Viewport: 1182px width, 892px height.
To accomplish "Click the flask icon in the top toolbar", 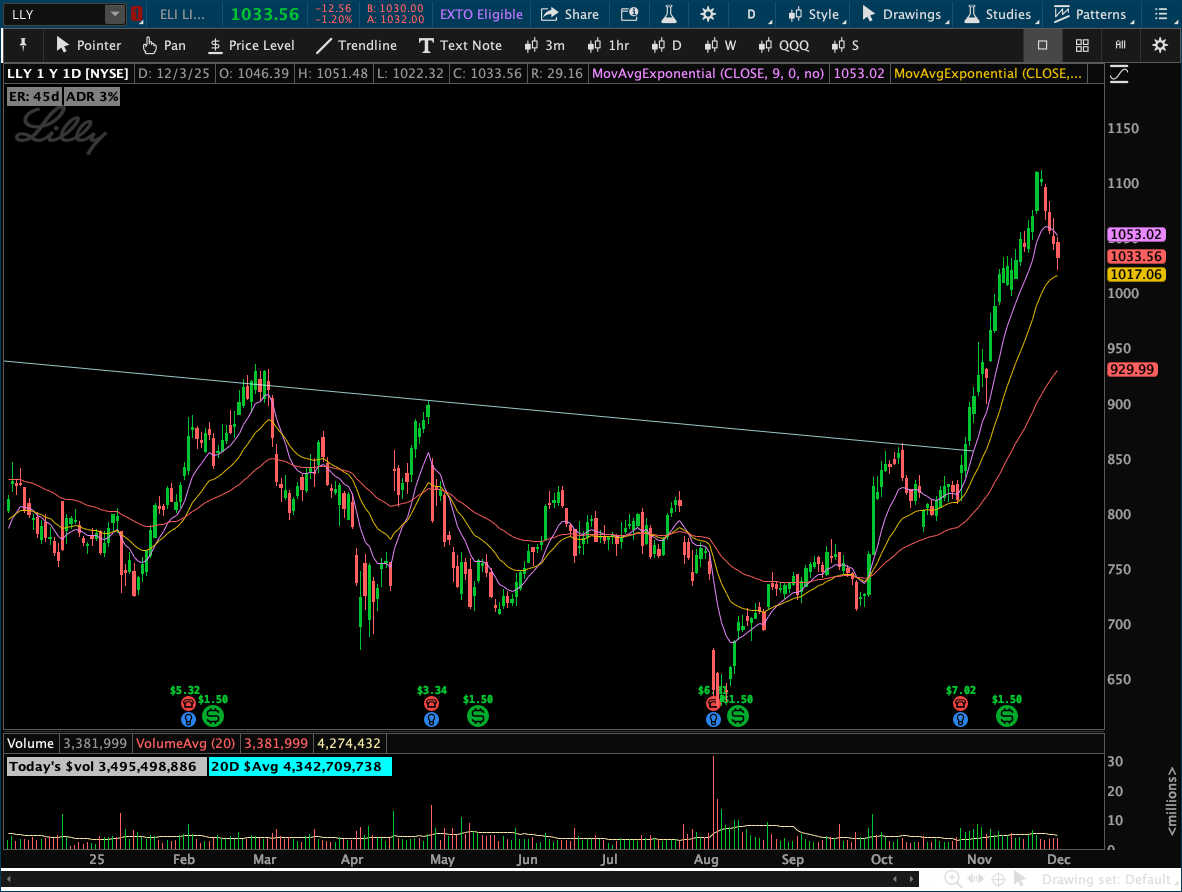I will pyautogui.click(x=669, y=14).
